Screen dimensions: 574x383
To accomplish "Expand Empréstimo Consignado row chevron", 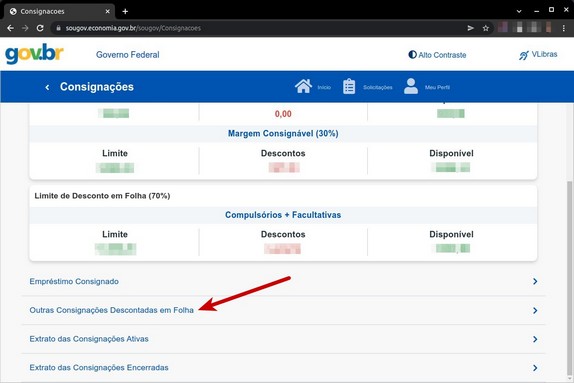I will [x=535, y=281].
